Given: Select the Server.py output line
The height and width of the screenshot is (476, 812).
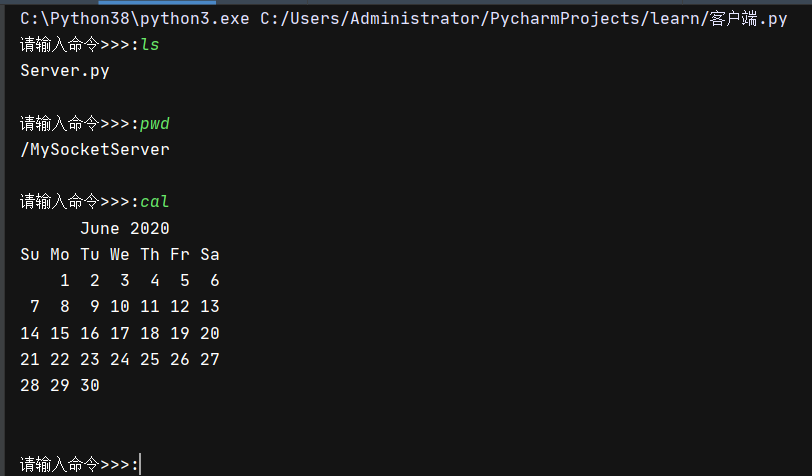Looking at the screenshot, I should (x=65, y=71).
